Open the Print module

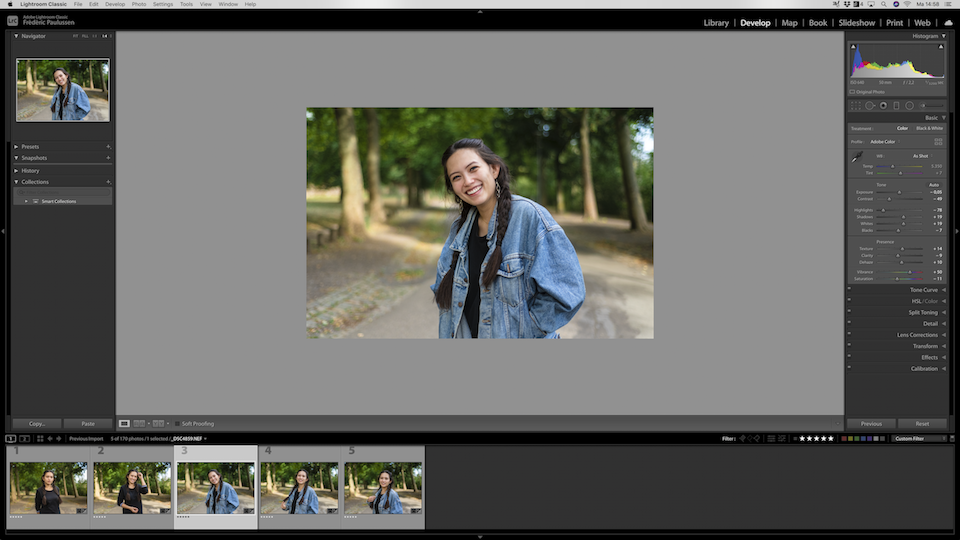click(x=894, y=23)
